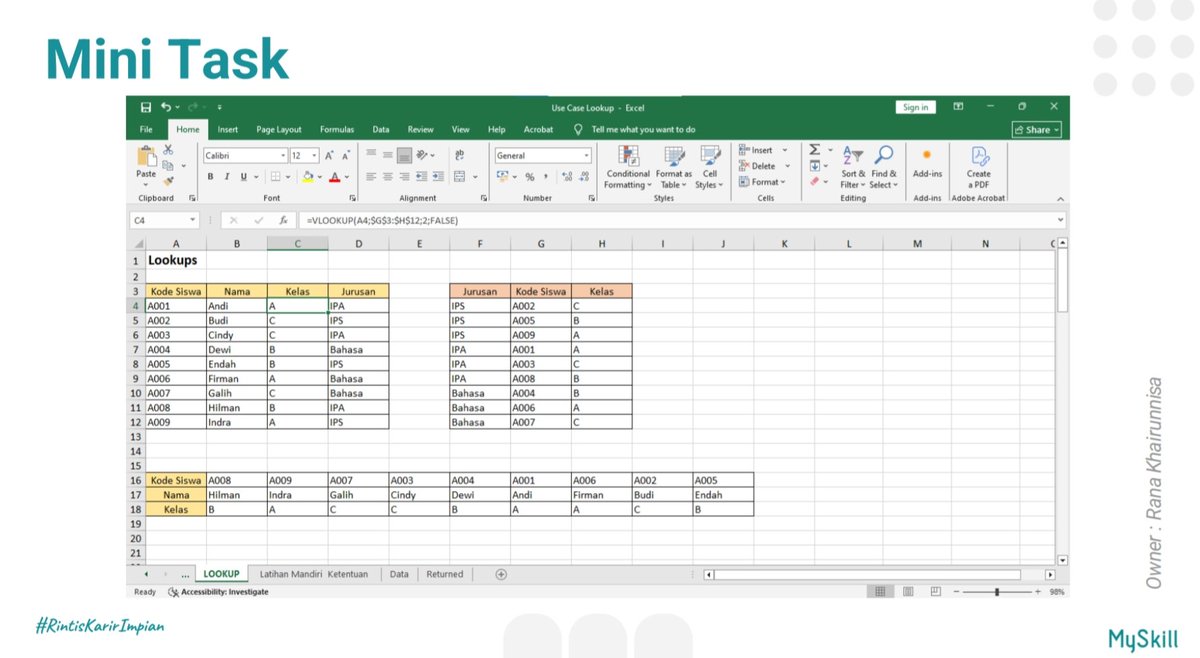Screen dimensions: 1200x658
Task: Open Font dialog launcher icon
Action: point(352,199)
